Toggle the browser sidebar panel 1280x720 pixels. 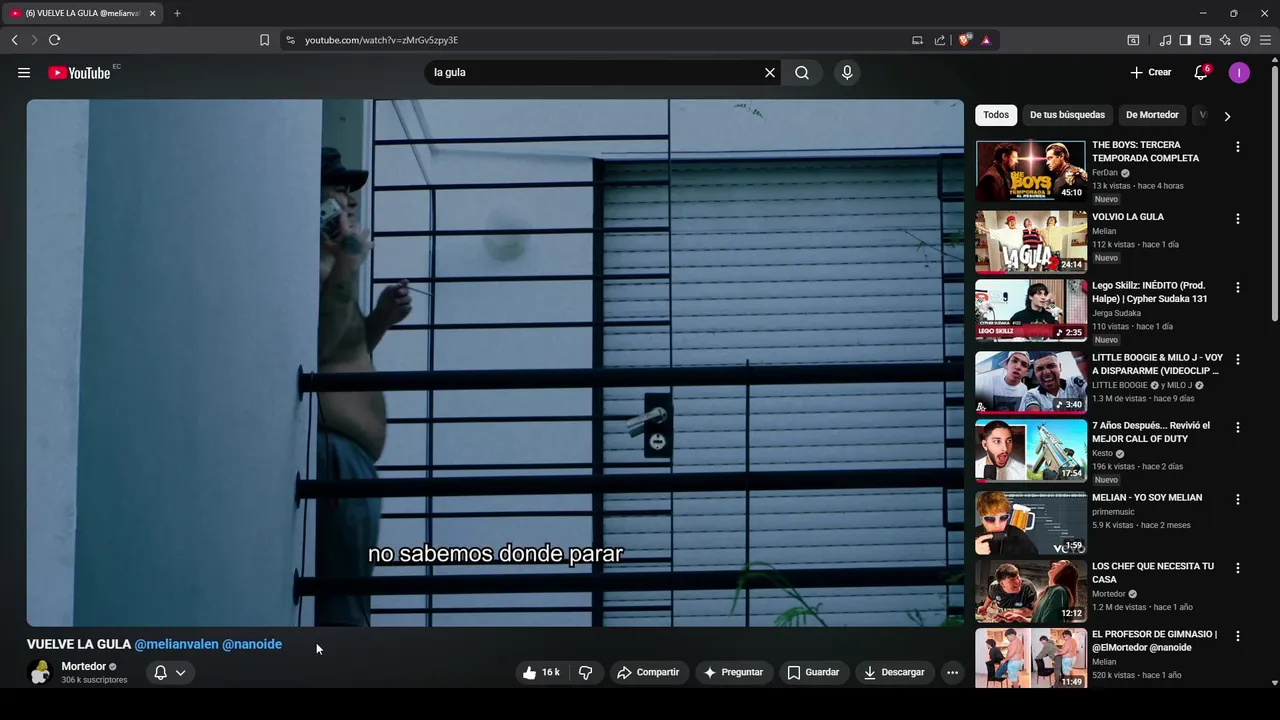[1185, 40]
